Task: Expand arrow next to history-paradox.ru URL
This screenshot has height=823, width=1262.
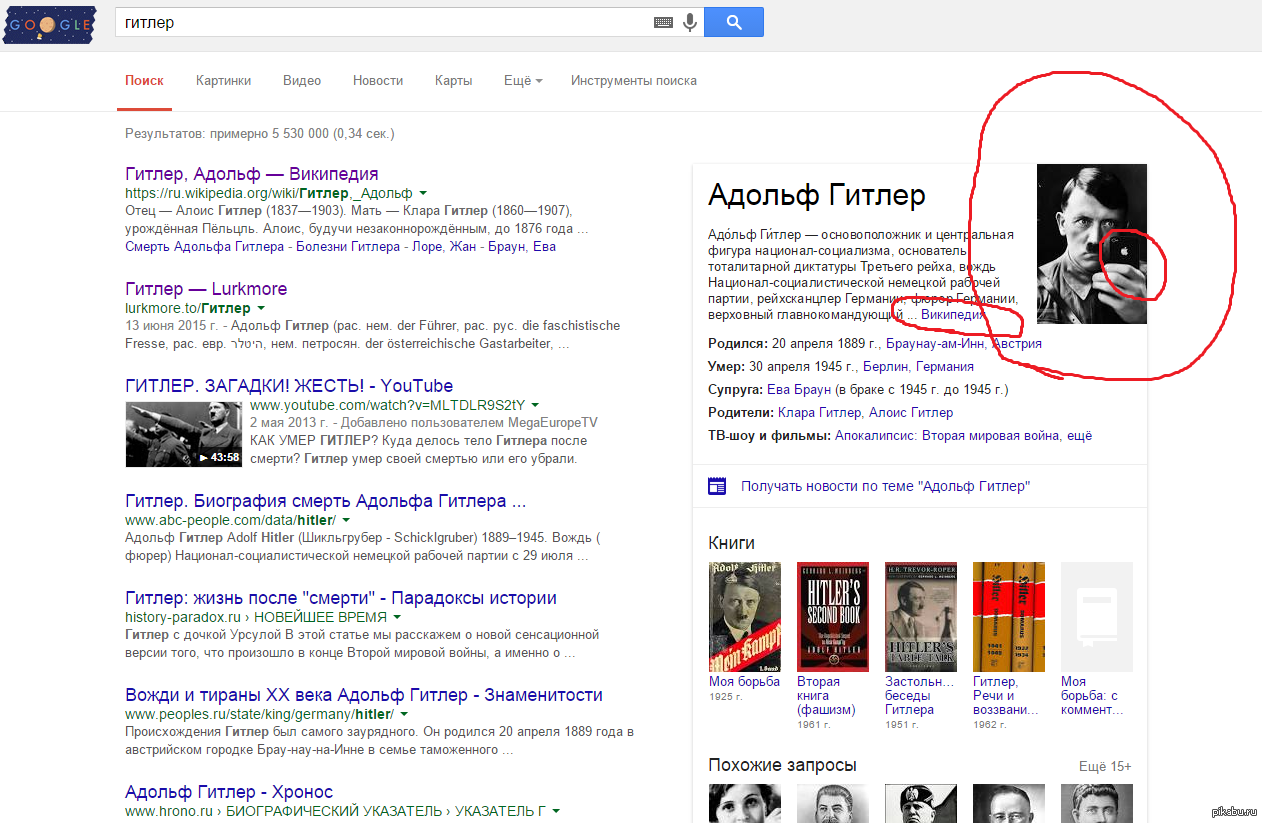Action: pos(397,617)
